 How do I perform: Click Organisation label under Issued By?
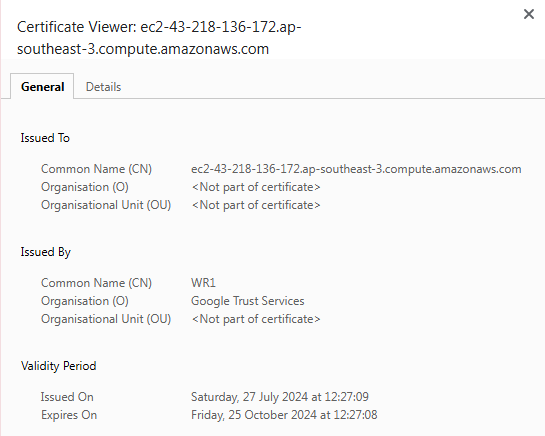click(85, 301)
